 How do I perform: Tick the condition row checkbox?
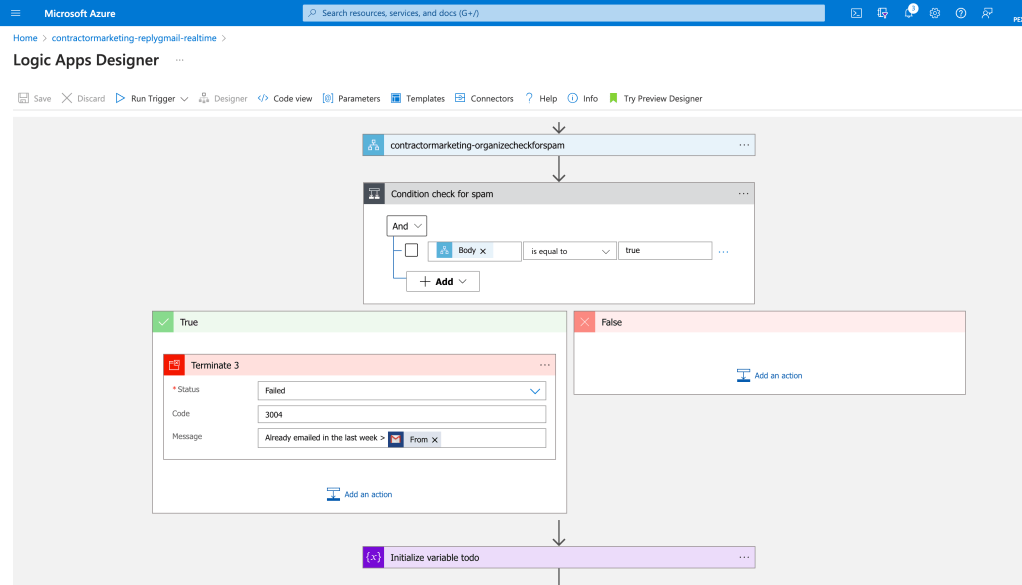(411, 250)
